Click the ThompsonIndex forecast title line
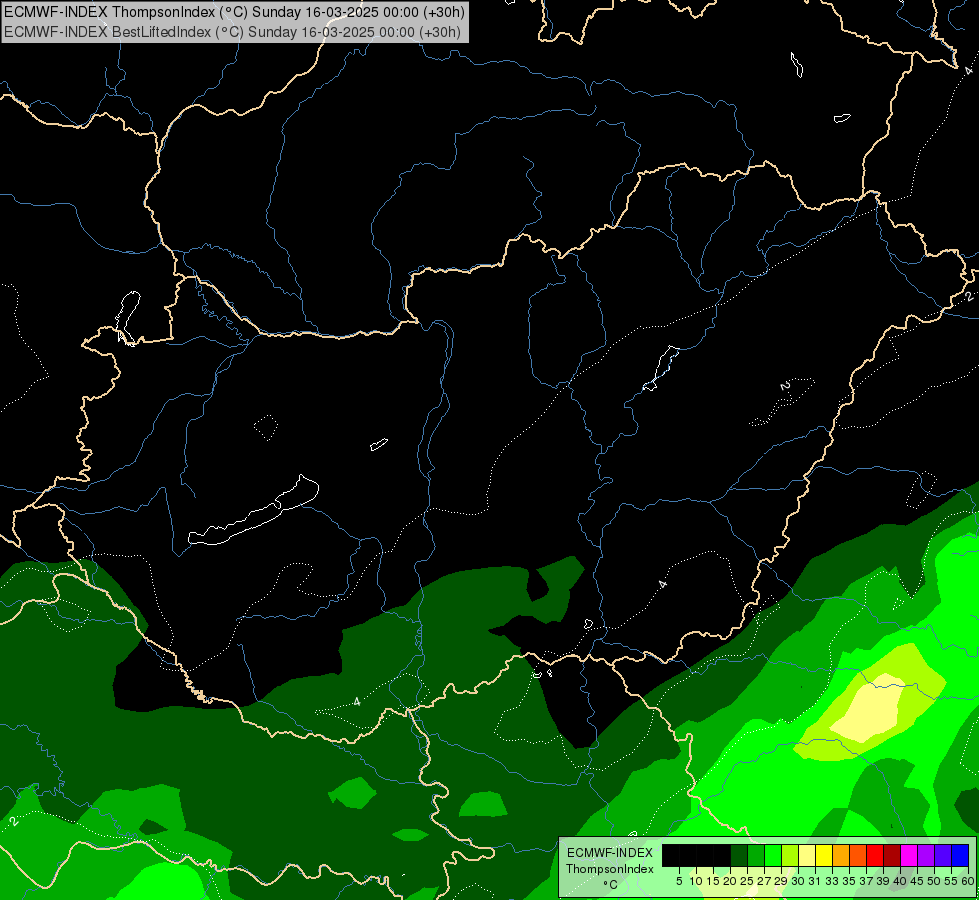 click(234, 12)
